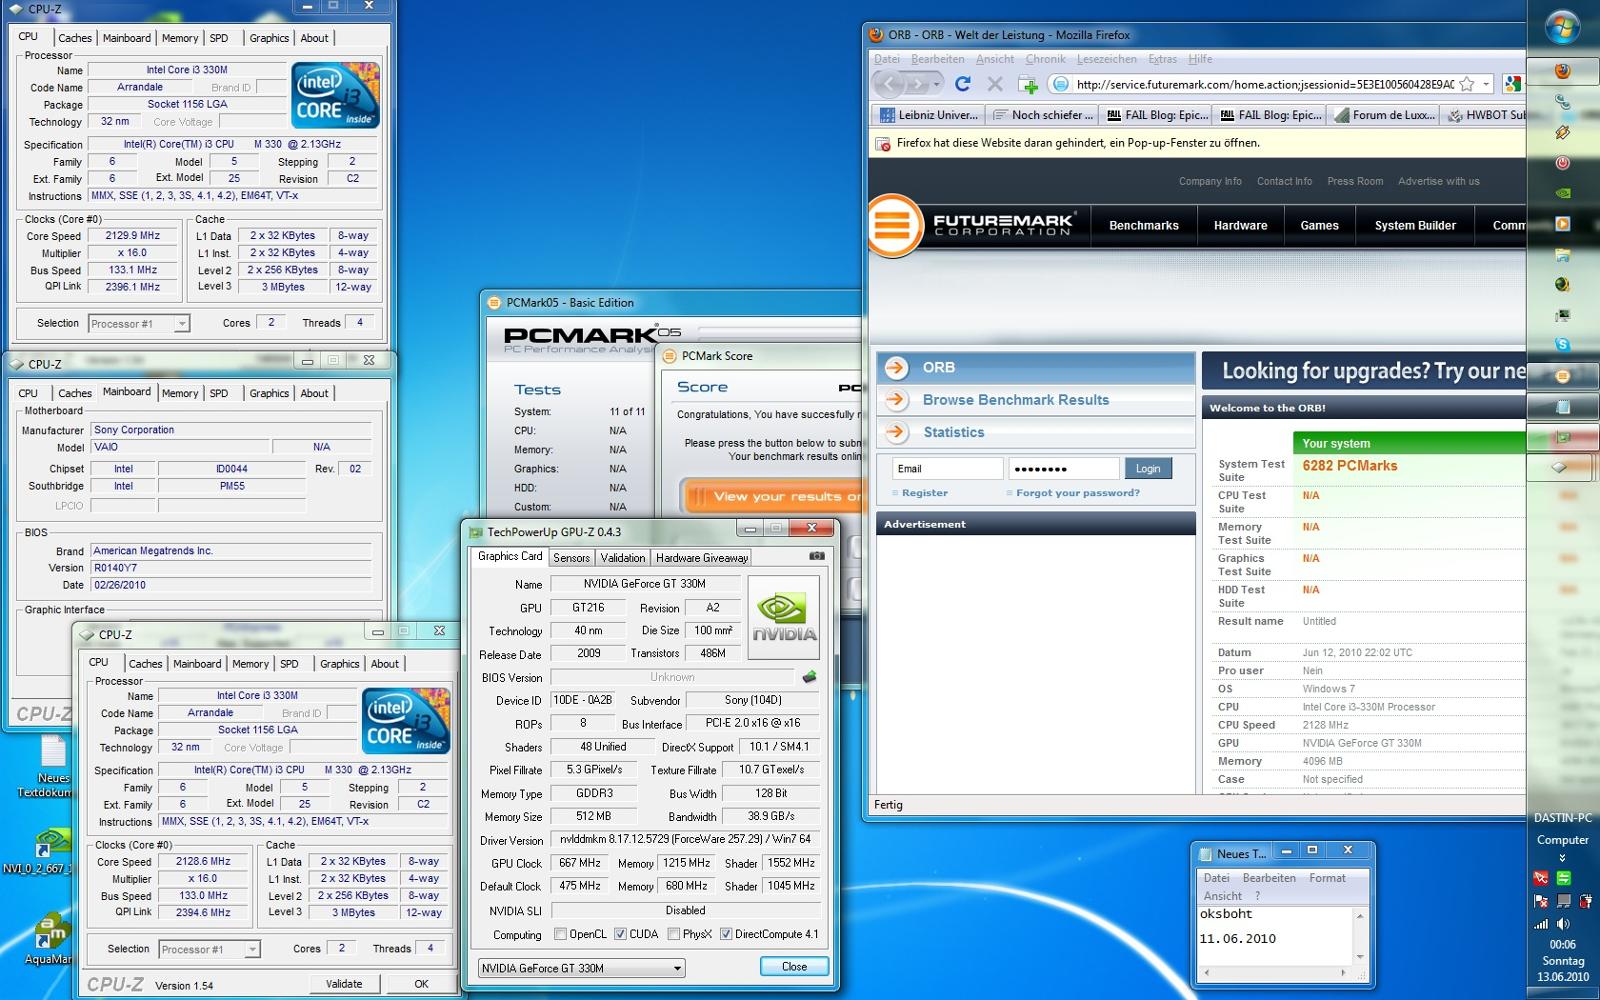
Task: Open the Firefox back-forward history dropdown
Action: 937,84
